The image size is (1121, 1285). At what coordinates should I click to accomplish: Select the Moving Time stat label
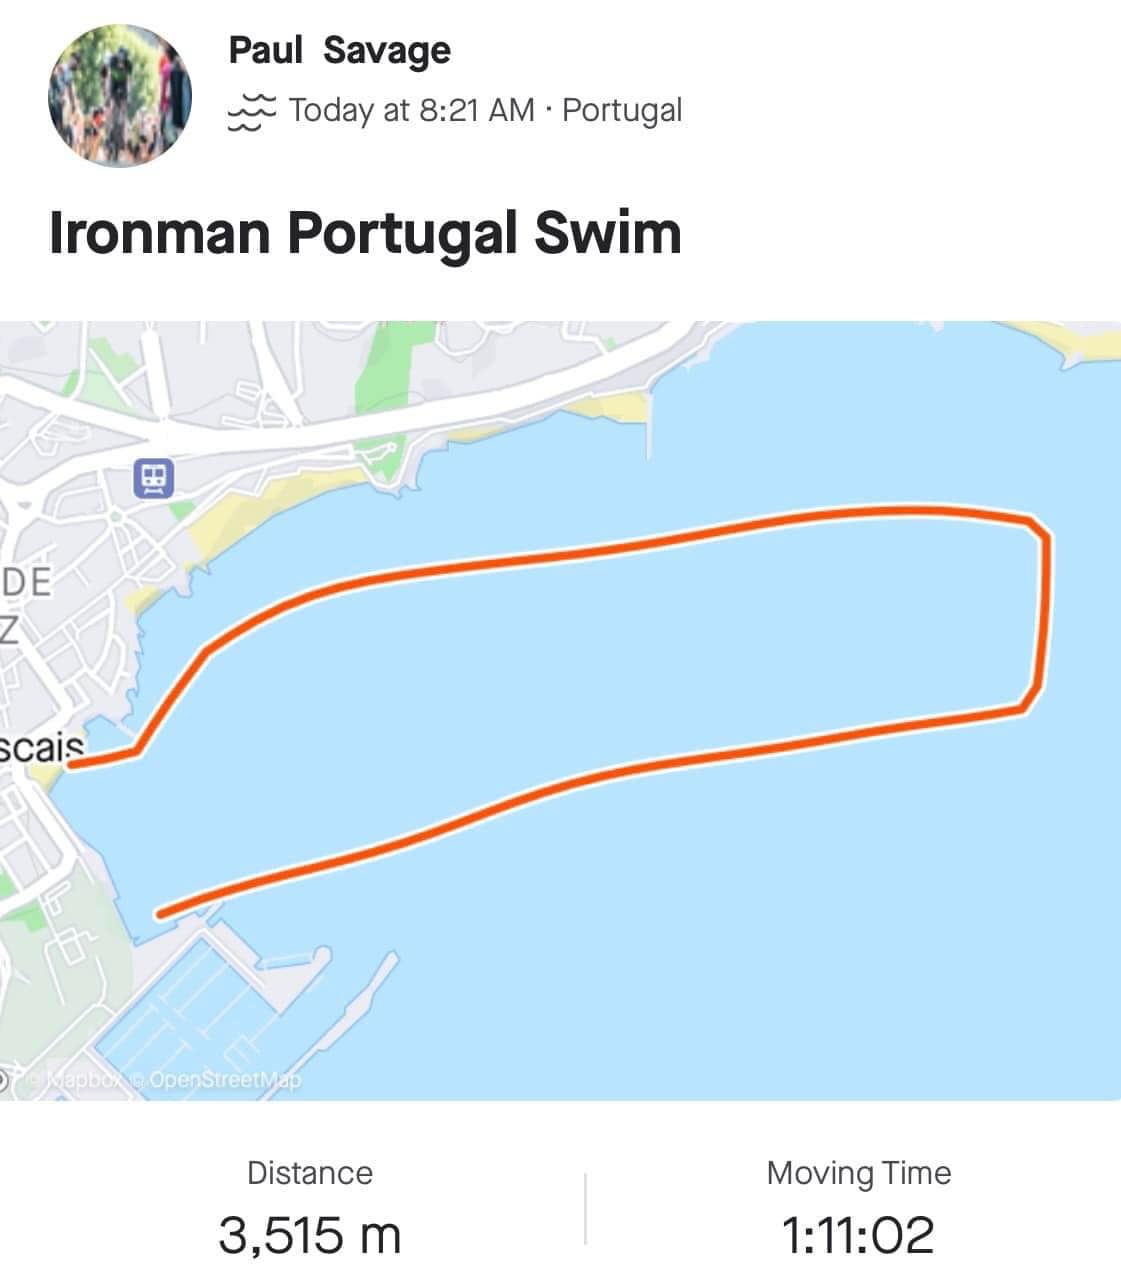point(858,1173)
